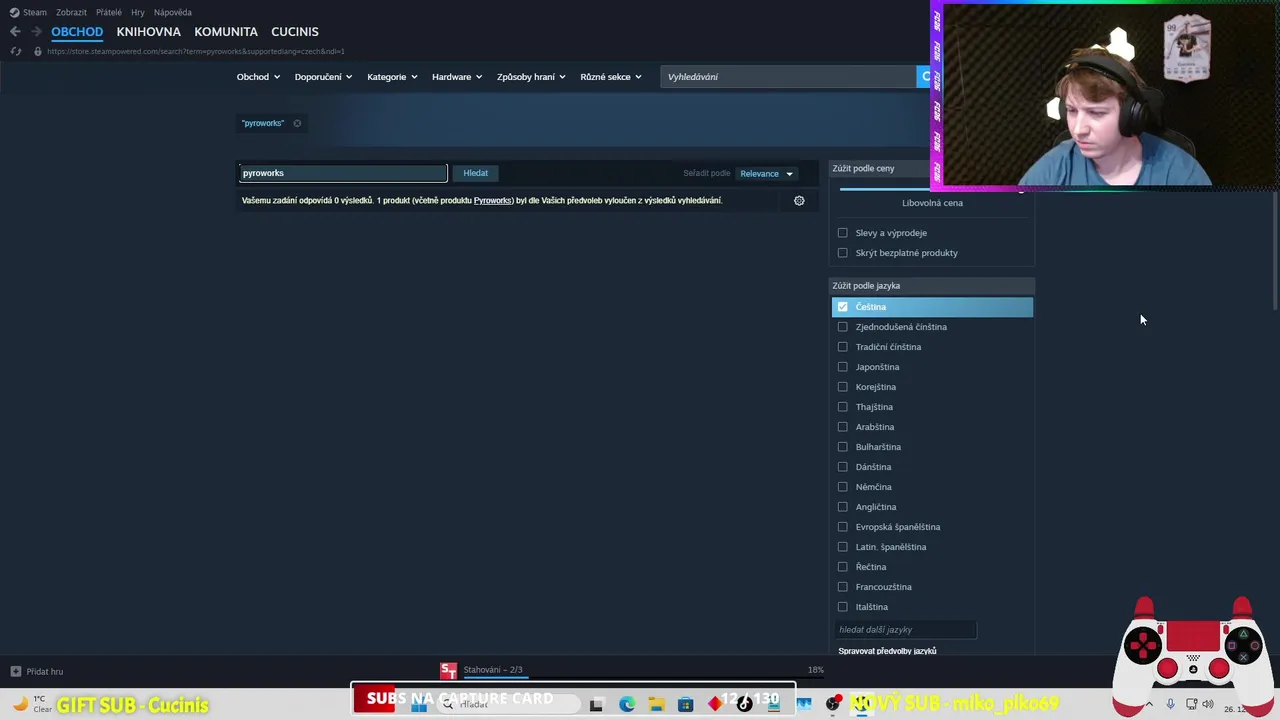Click the volume icon in system tray

(1207, 705)
